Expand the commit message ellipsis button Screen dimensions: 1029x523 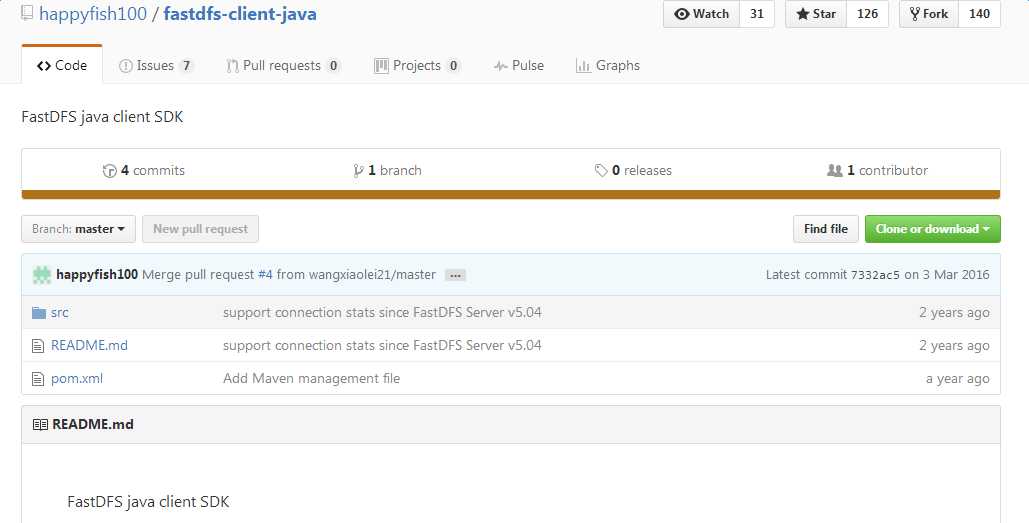[x=455, y=276]
